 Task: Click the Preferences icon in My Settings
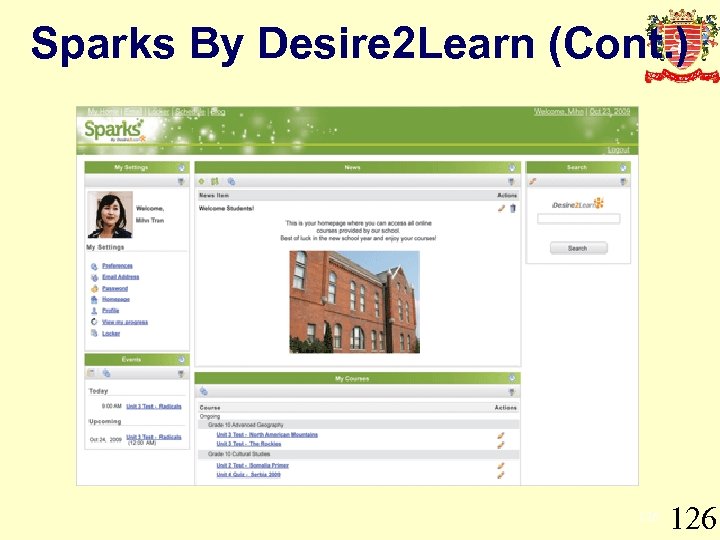coord(94,266)
